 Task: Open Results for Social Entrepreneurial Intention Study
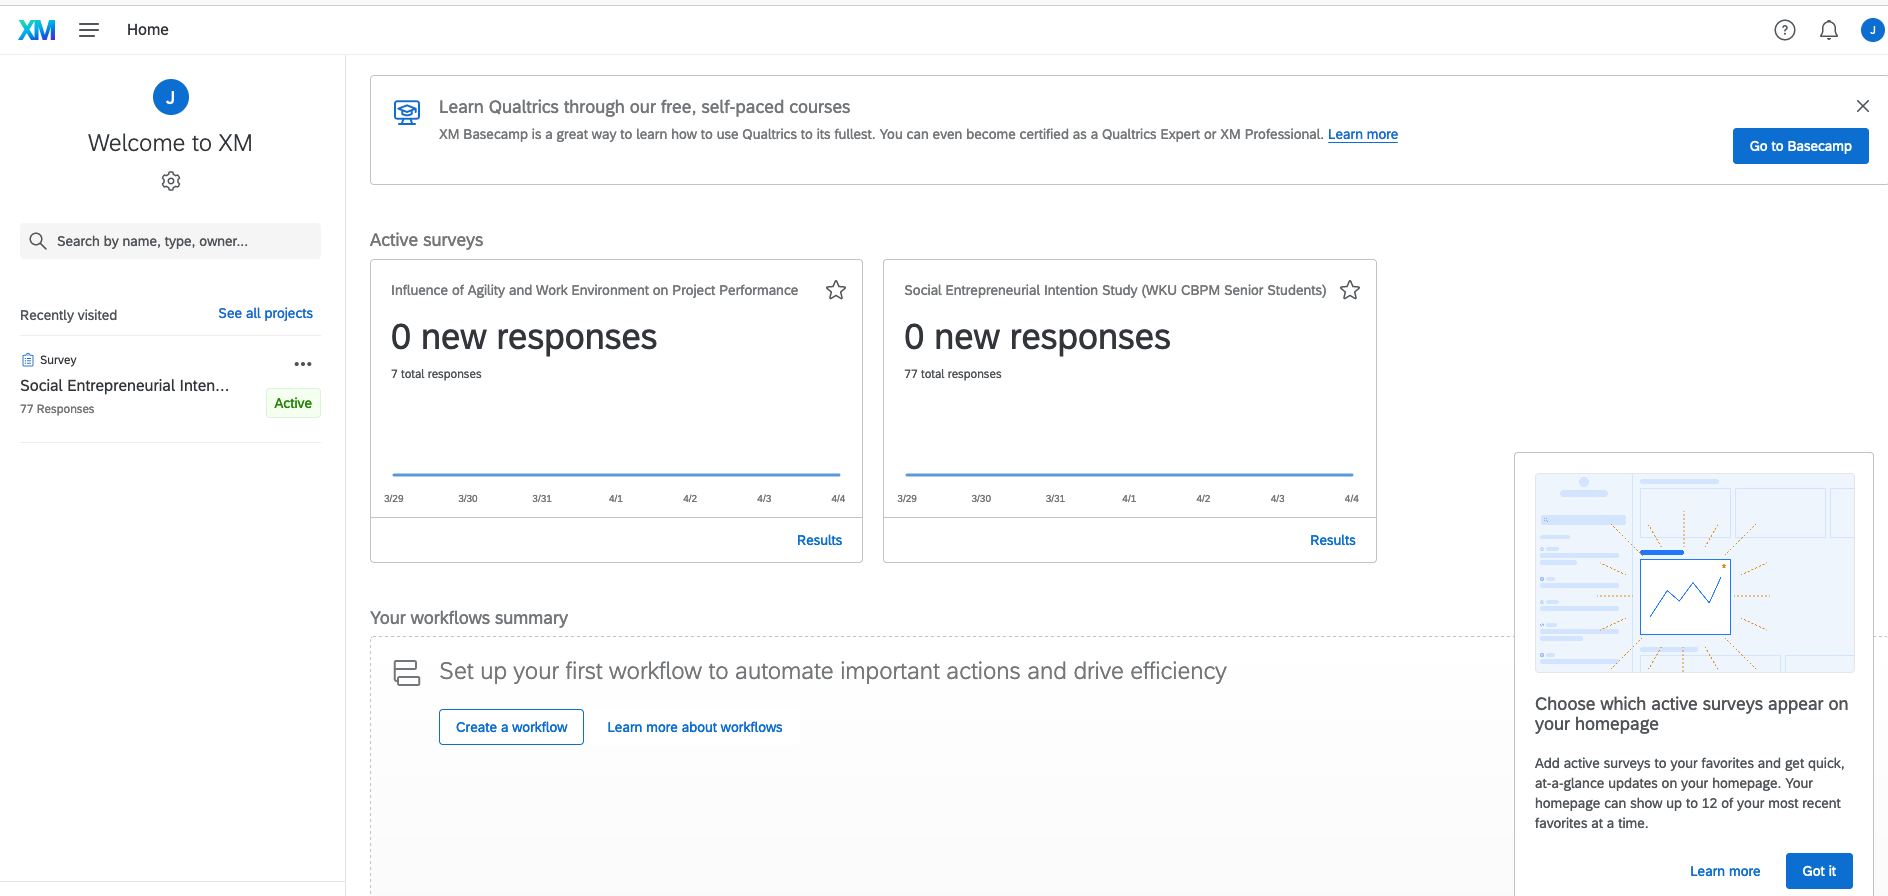(1333, 540)
